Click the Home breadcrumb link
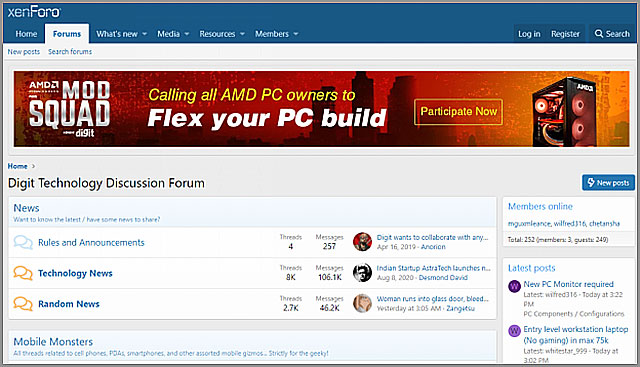 coord(18,166)
